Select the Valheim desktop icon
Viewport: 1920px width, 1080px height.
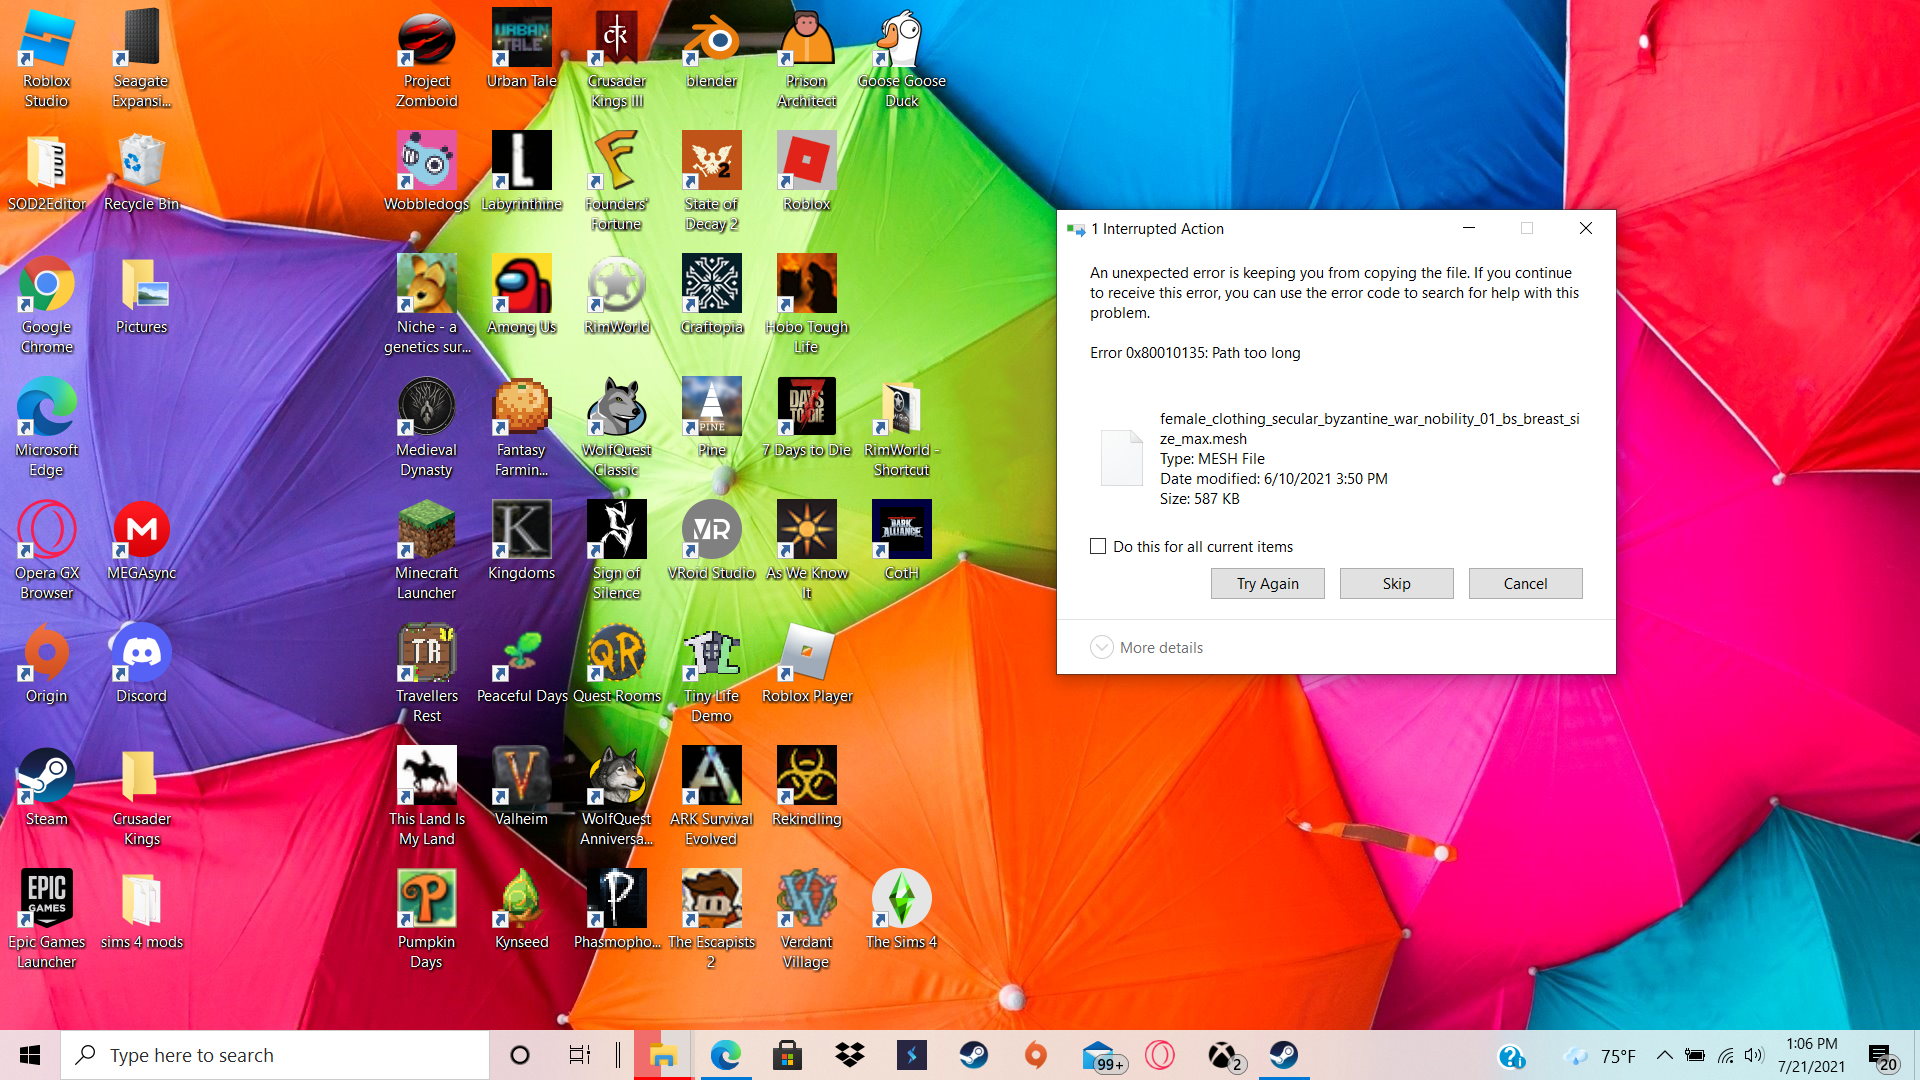[521, 787]
